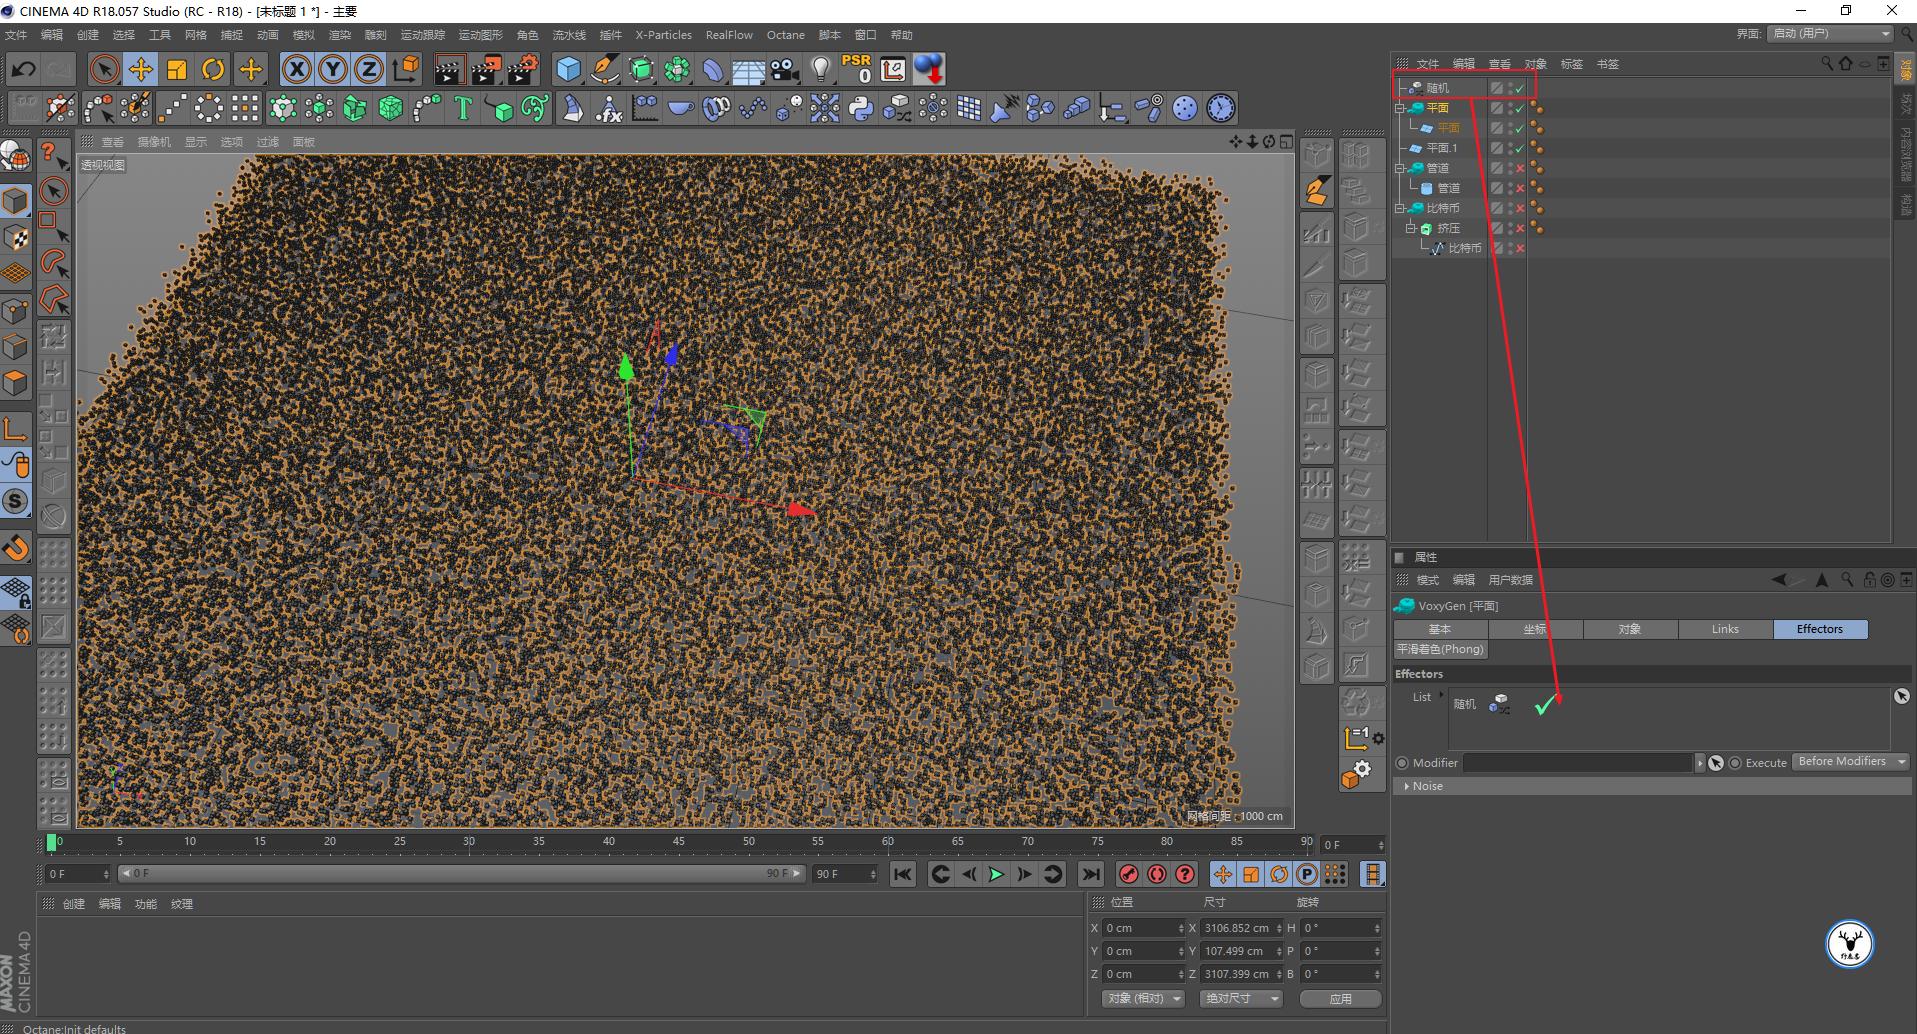The height and width of the screenshot is (1034, 1917).
Task: Click the Undo arrow icon
Action: 23,69
